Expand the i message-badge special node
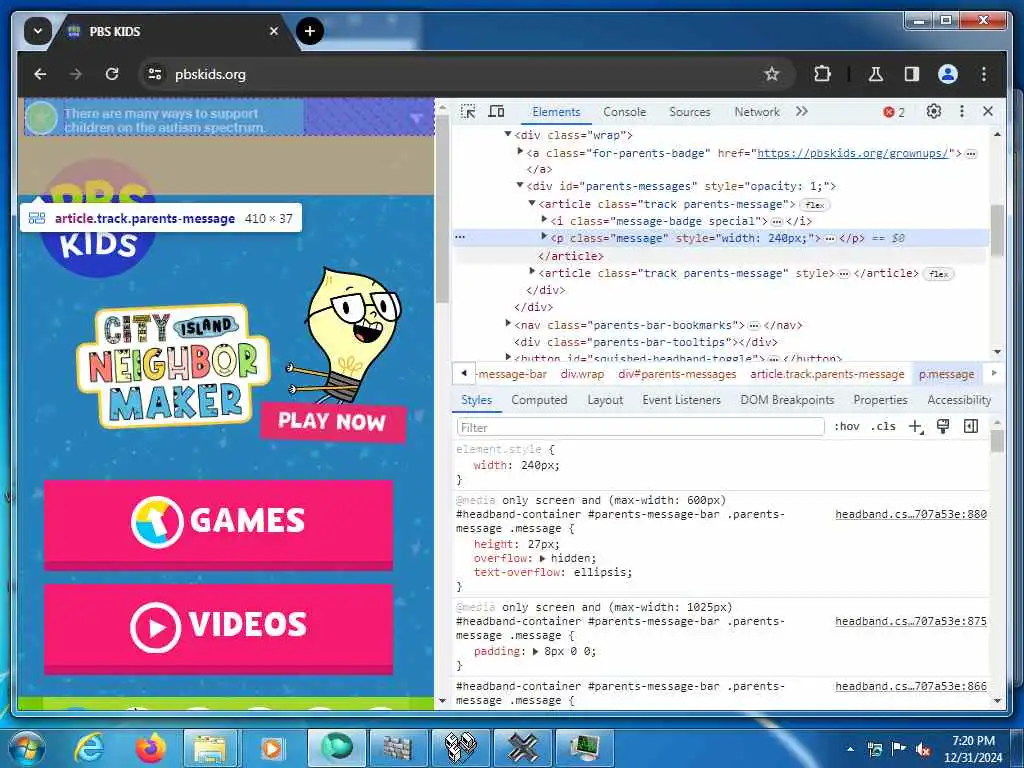 coord(545,219)
